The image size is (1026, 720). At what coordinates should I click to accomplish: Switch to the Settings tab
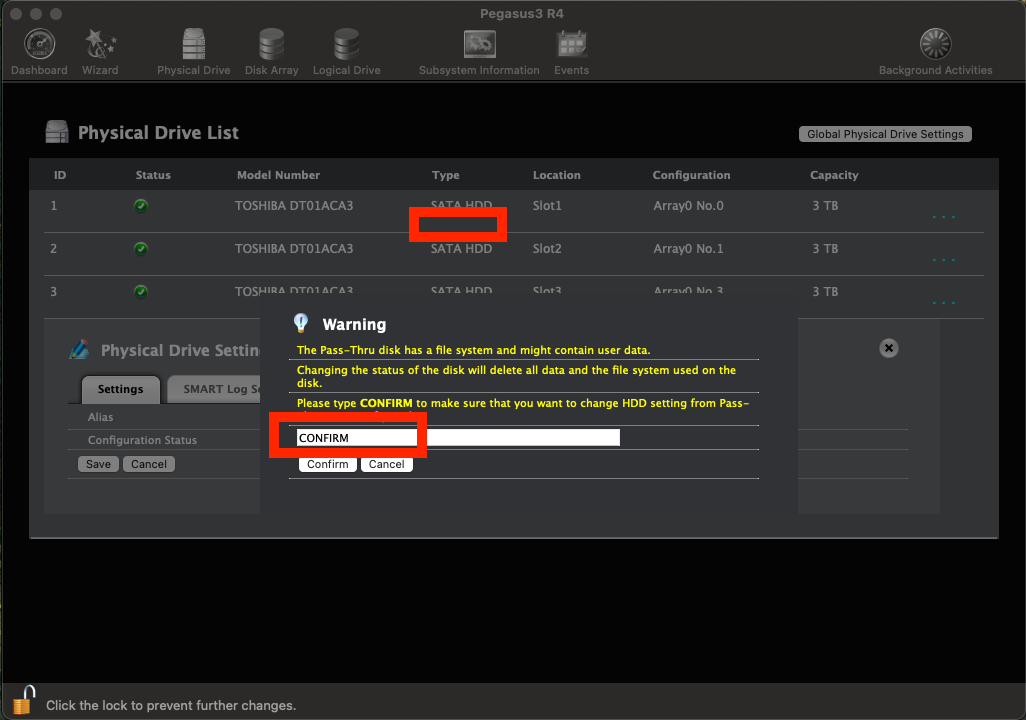click(120, 389)
